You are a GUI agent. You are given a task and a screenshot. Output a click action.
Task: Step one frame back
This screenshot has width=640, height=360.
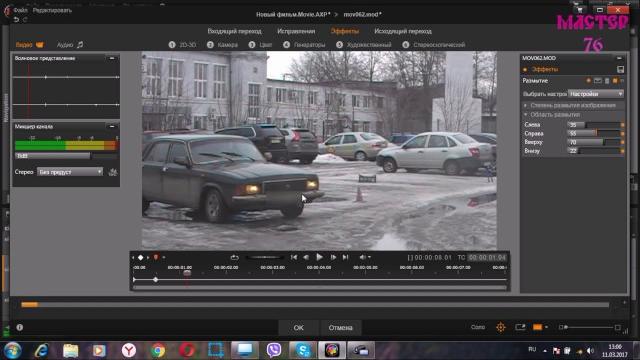point(306,257)
